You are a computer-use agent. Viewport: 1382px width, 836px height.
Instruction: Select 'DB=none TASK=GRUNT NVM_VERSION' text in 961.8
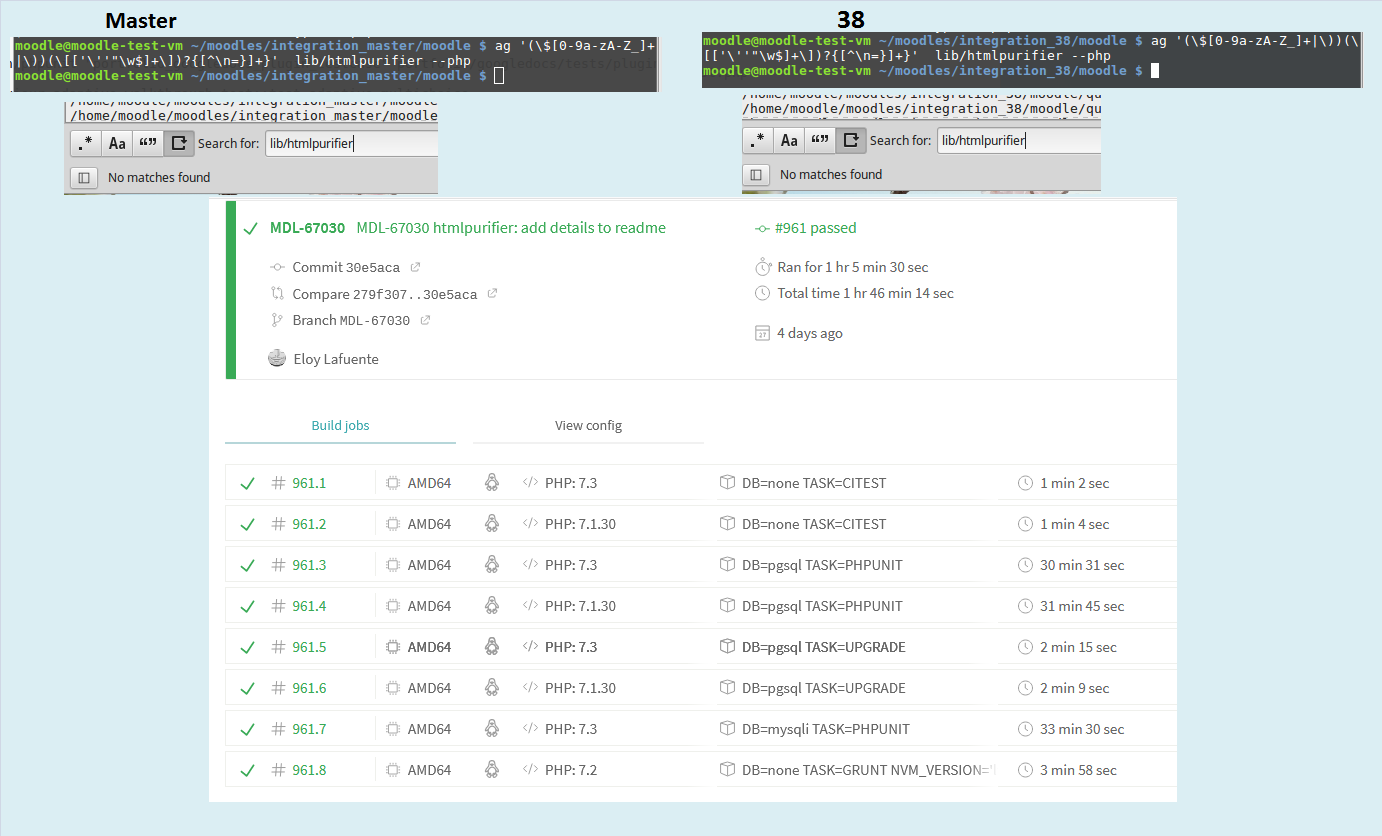point(869,770)
